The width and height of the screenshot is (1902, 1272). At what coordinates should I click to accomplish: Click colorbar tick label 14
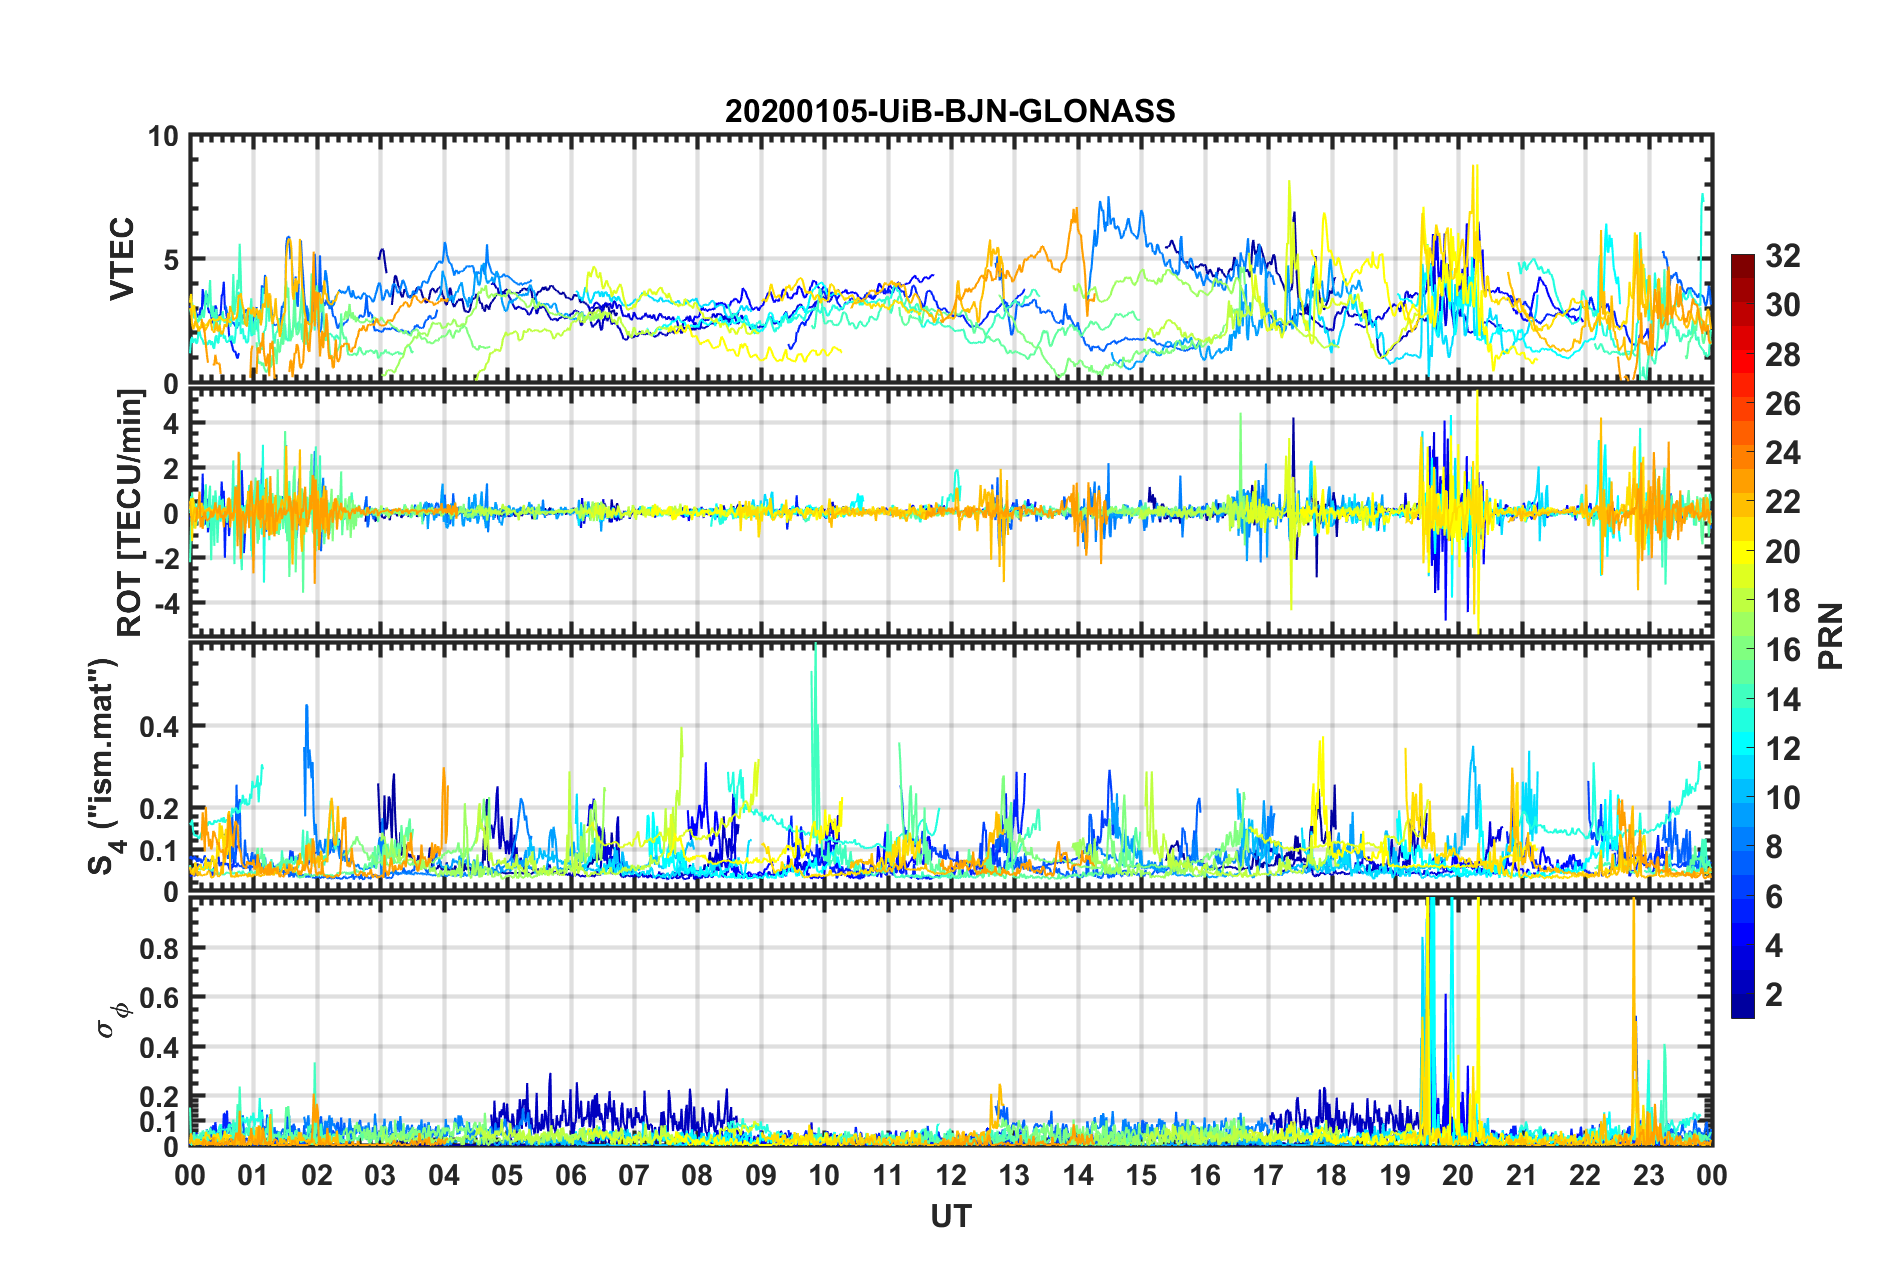tap(1782, 700)
